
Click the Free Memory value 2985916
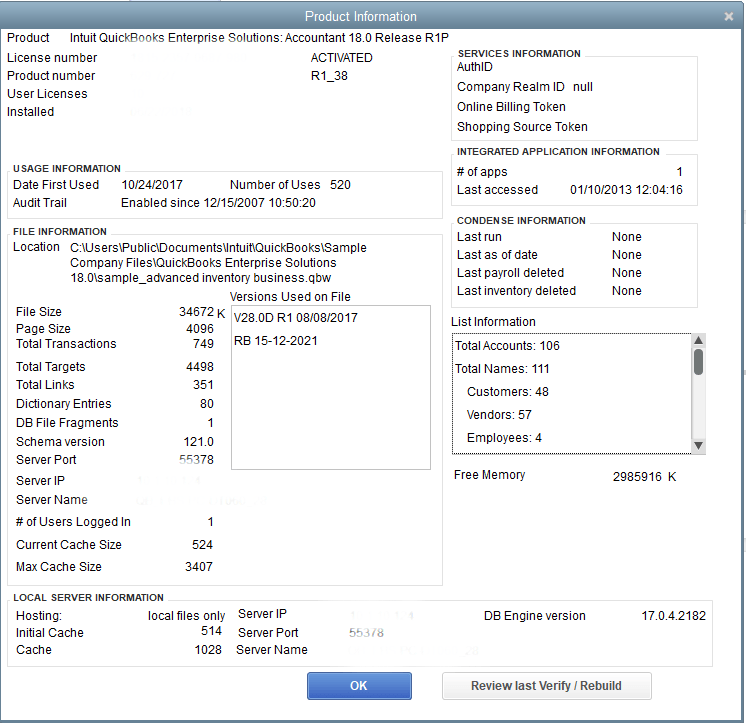tap(637, 477)
